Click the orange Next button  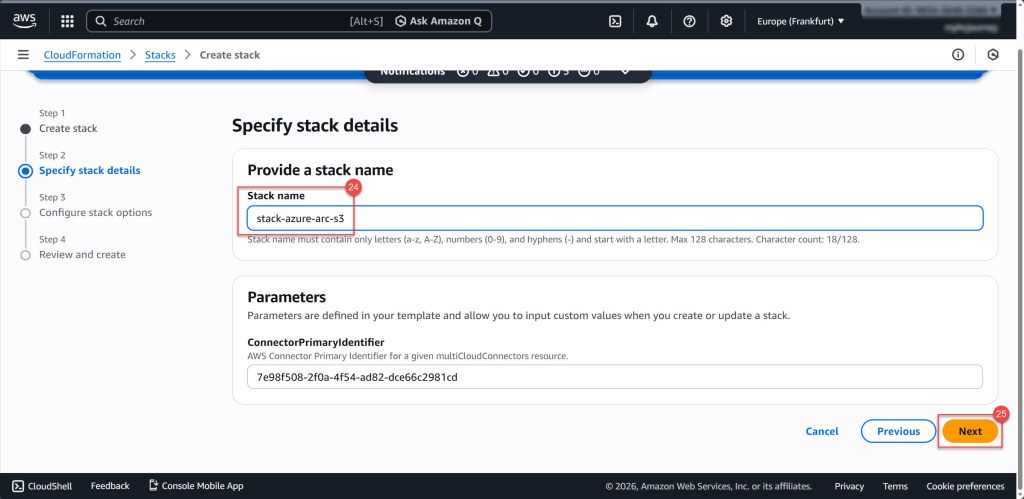[970, 431]
